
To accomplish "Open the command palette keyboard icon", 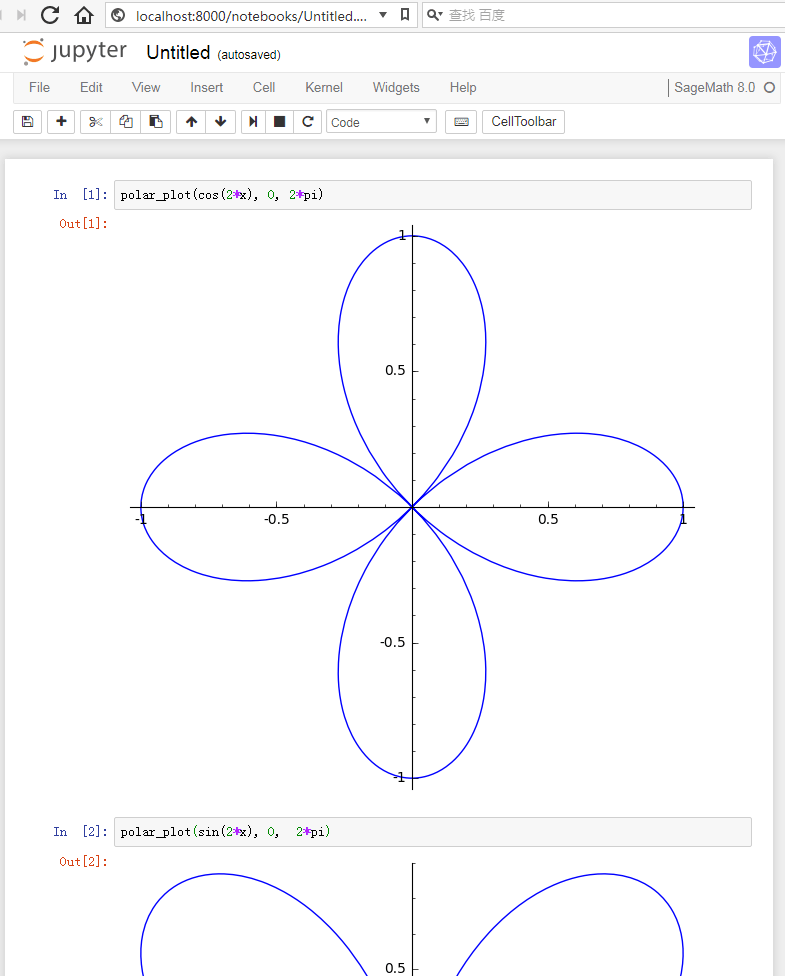I will coord(461,122).
